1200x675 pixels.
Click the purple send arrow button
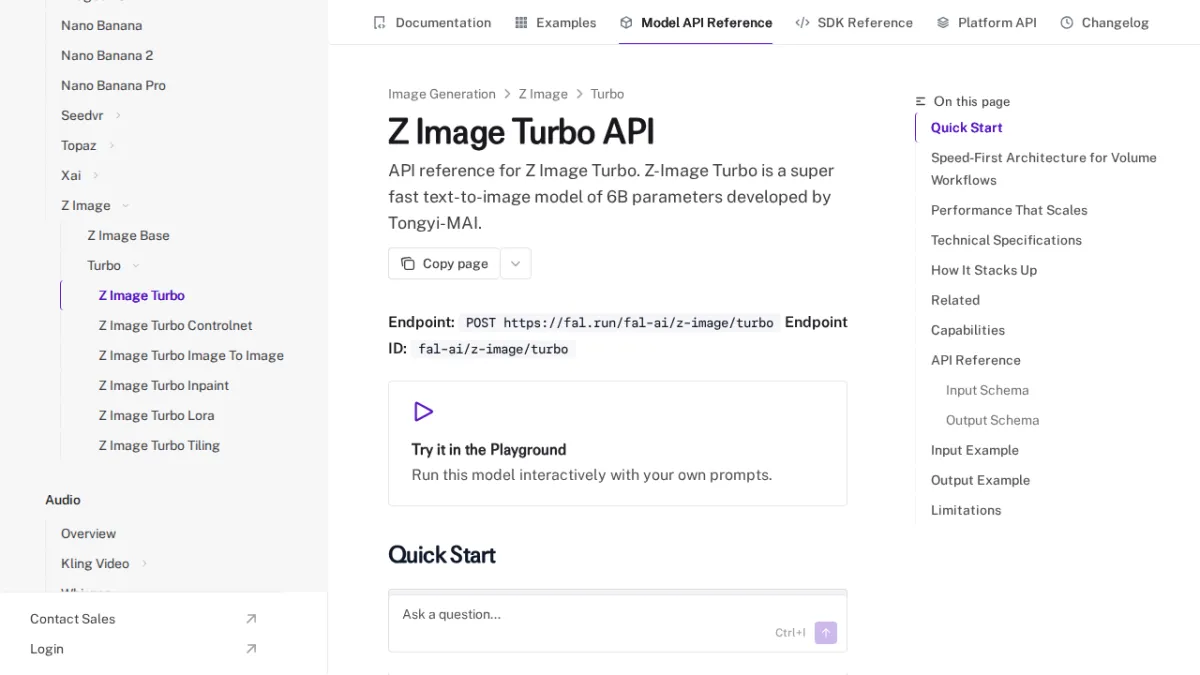tap(826, 633)
